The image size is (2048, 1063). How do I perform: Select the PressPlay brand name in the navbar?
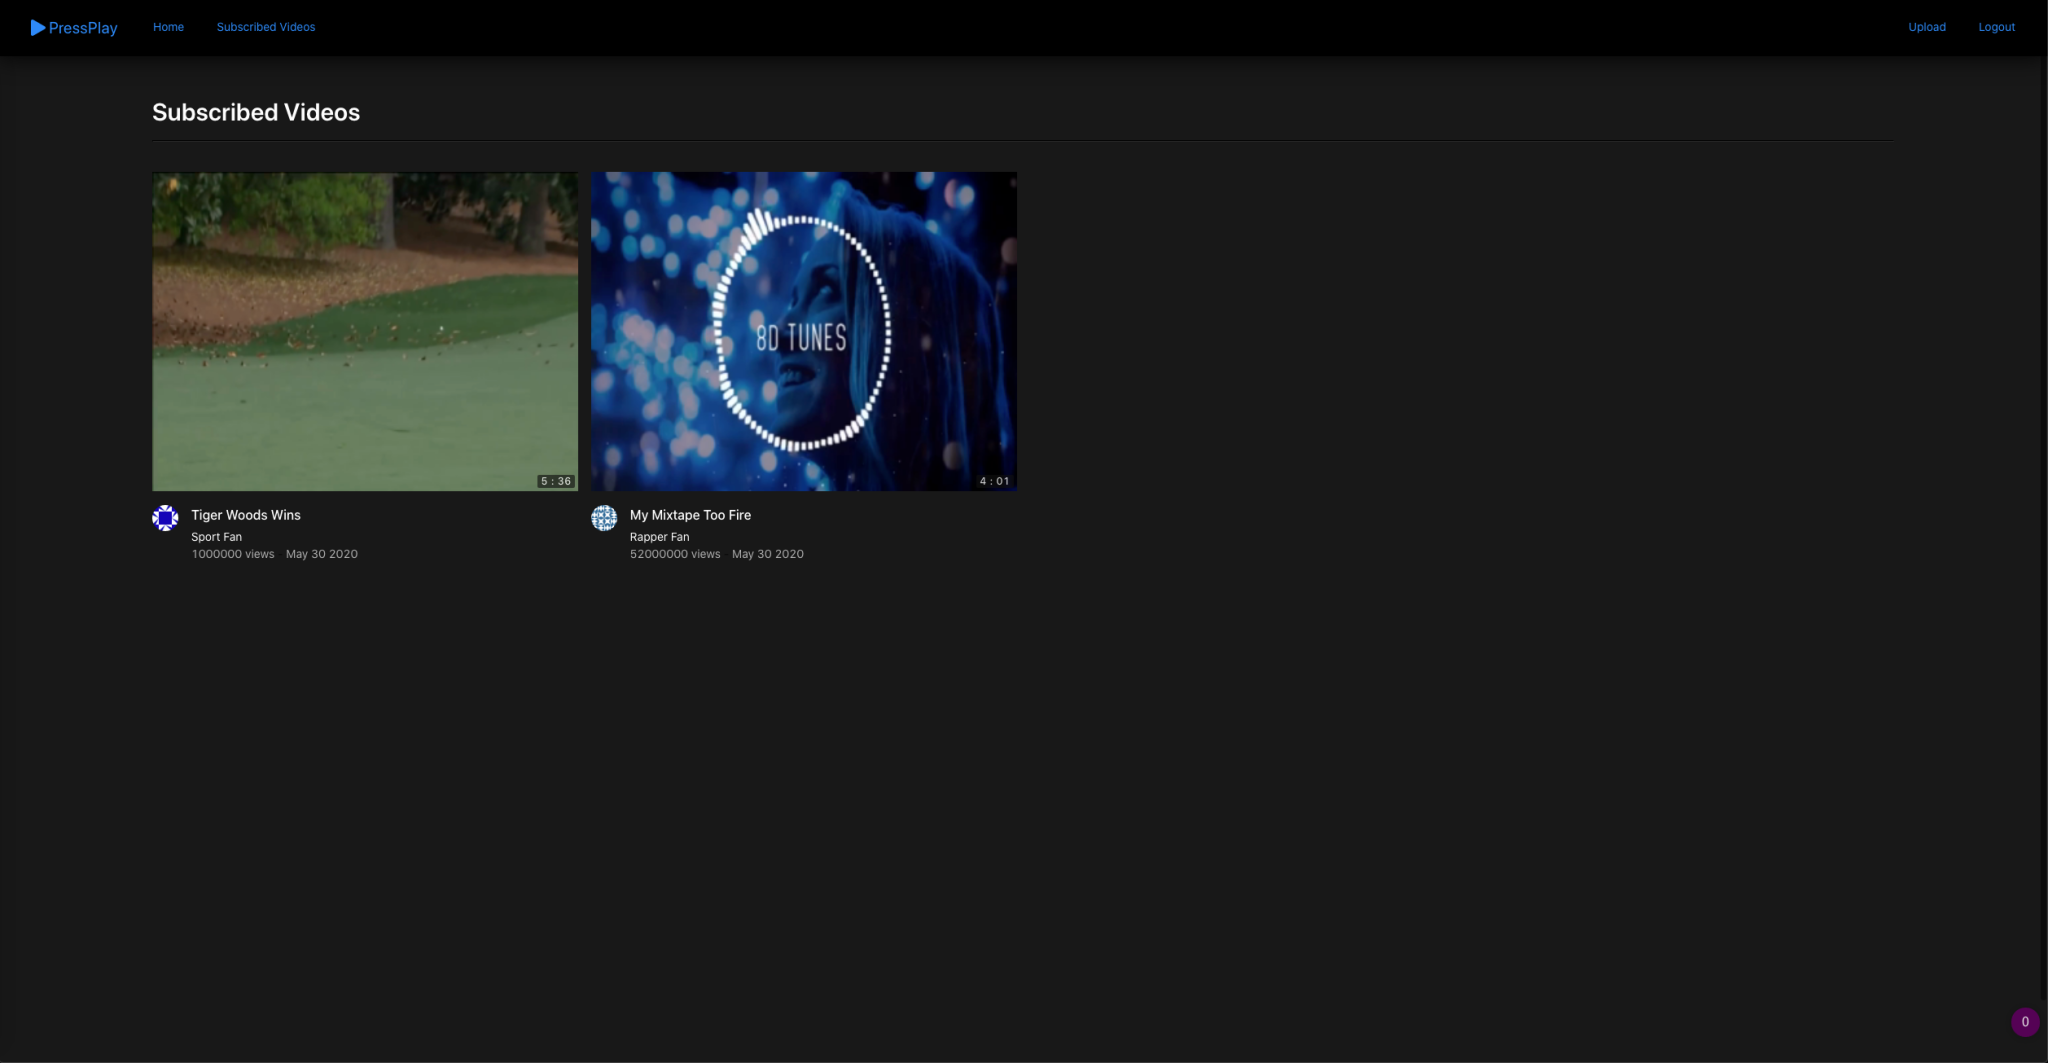[85, 27]
